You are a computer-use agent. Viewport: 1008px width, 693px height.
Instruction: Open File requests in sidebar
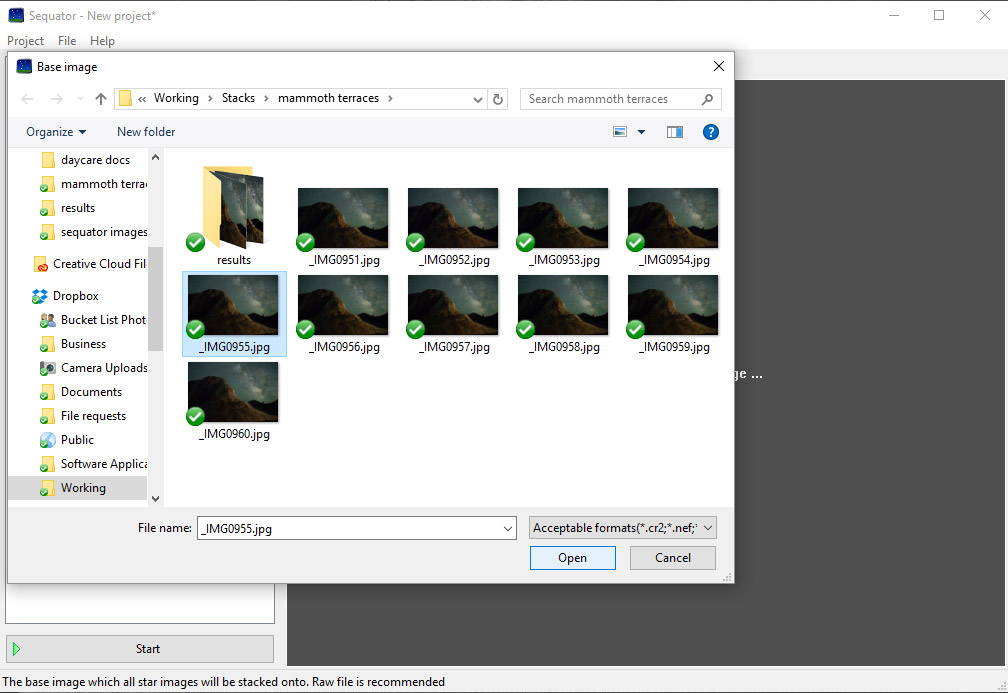(x=84, y=416)
